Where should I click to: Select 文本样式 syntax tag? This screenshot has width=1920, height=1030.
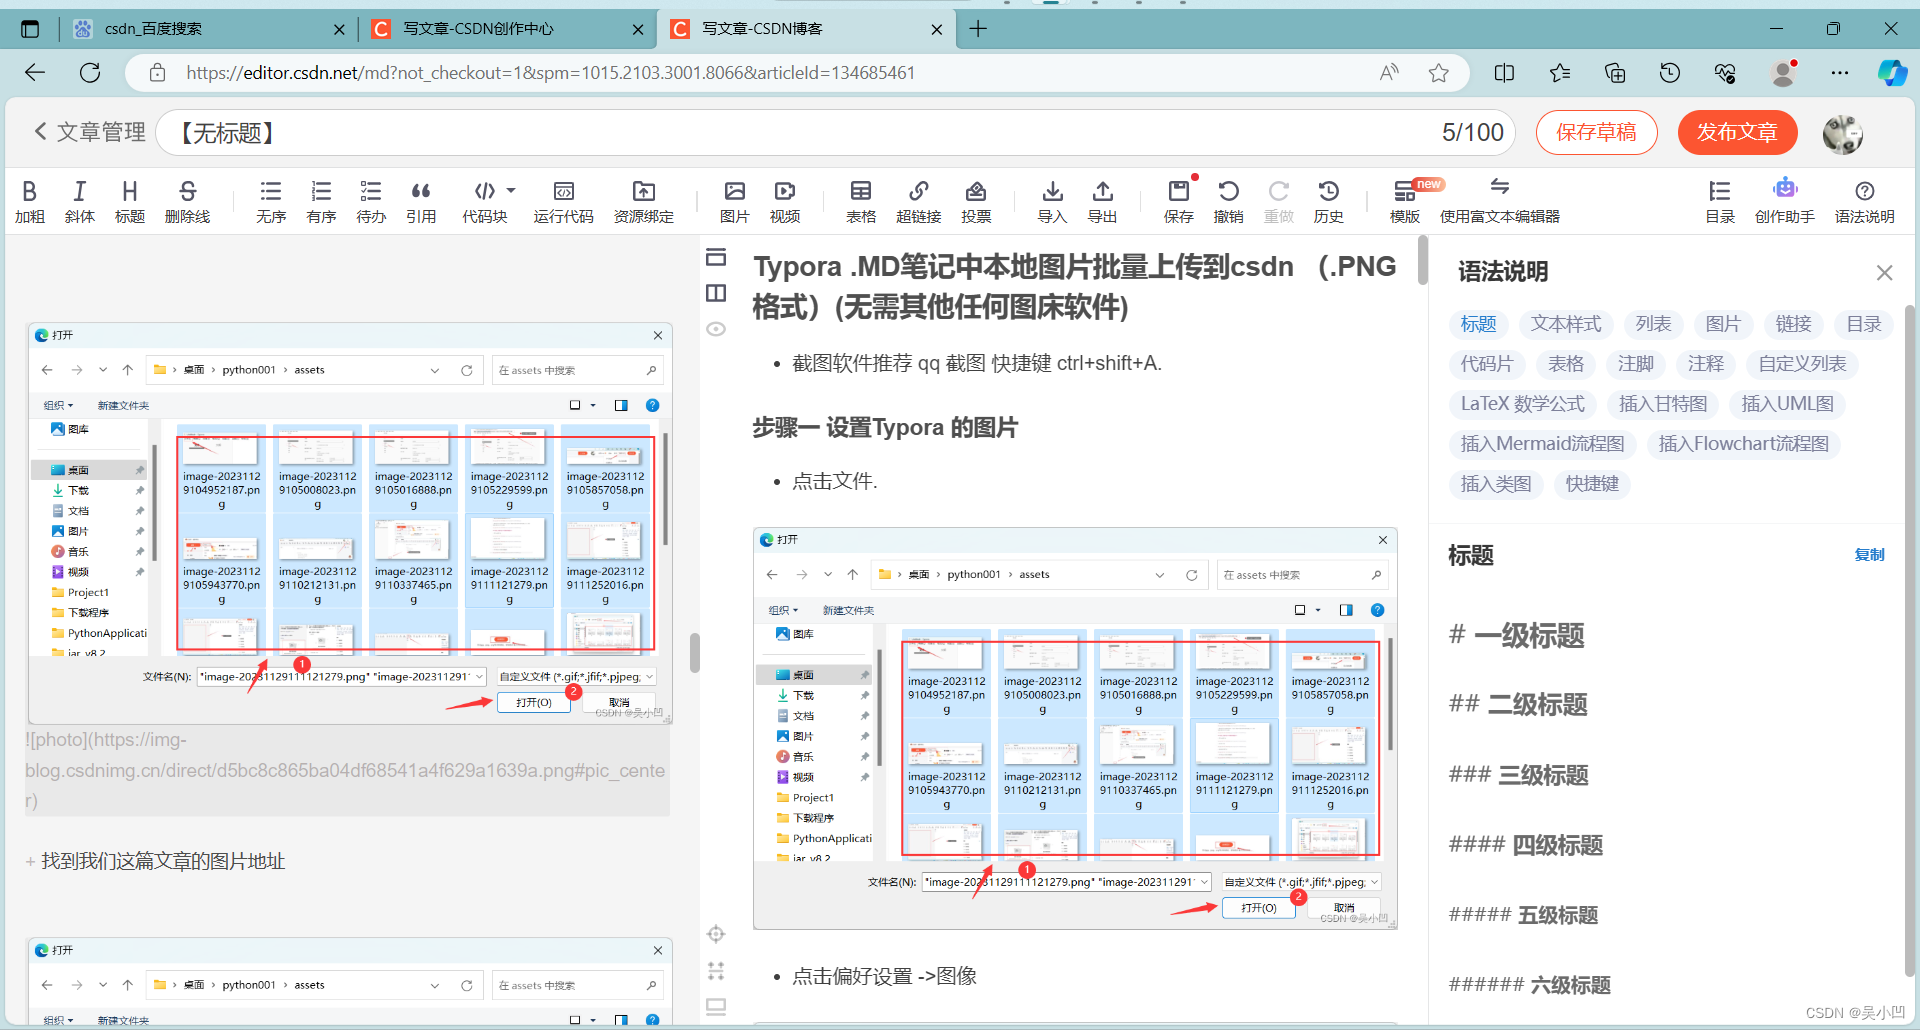click(1566, 324)
